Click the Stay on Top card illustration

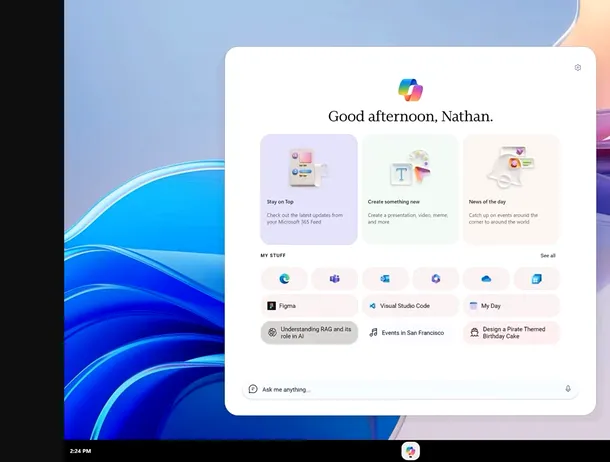point(307,168)
